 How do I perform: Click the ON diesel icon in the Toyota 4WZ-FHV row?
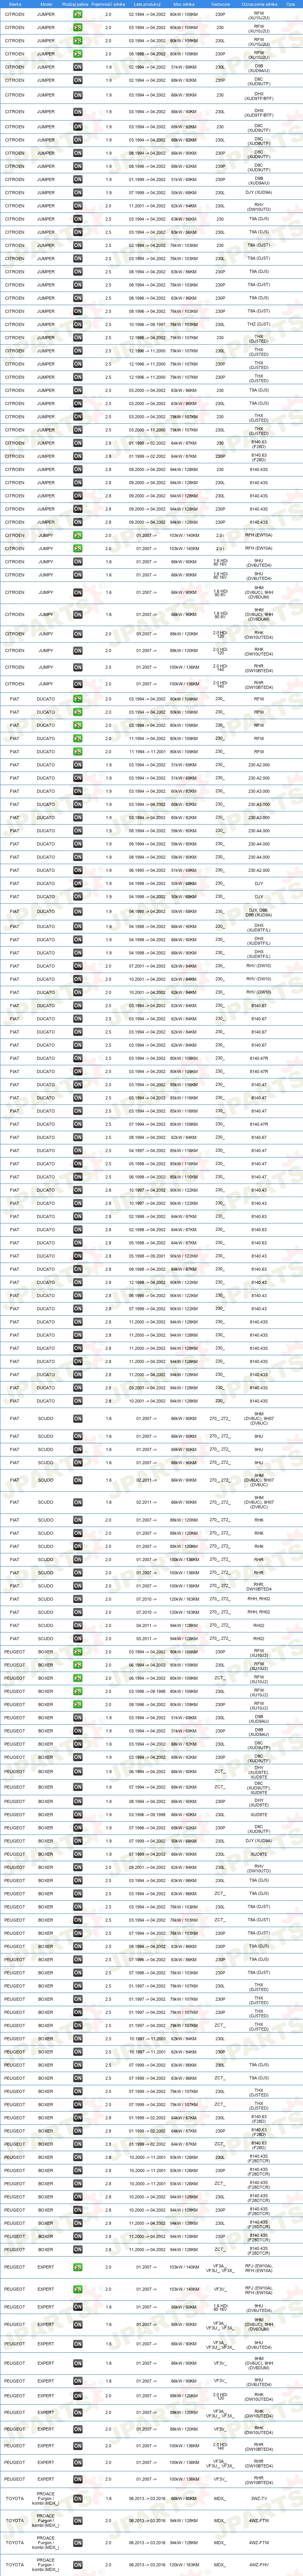pyautogui.click(x=77, y=2564)
